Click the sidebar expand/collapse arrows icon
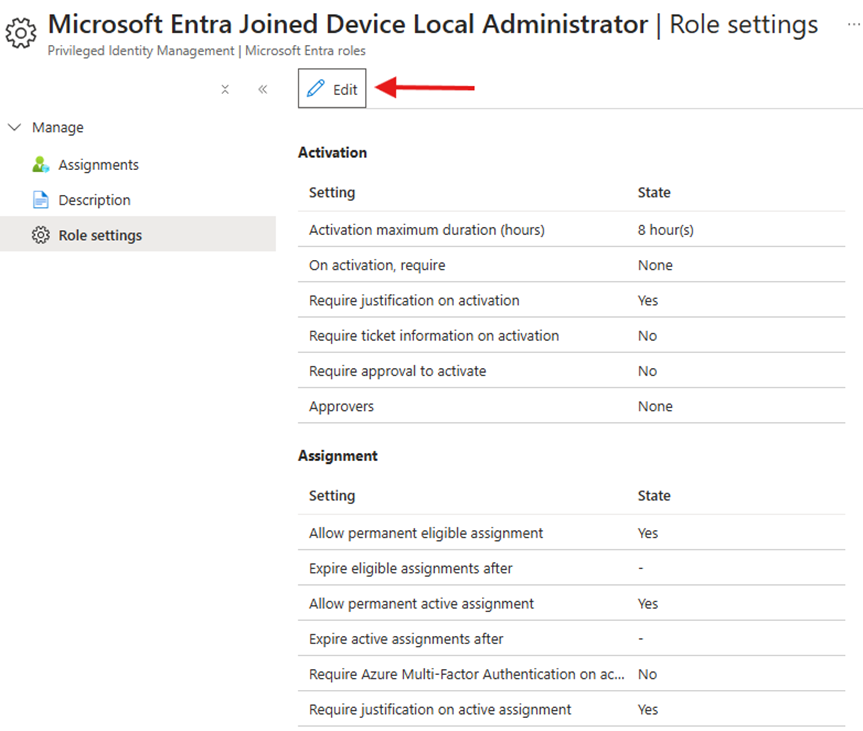Viewport: 863px width, 731px height. point(225,89)
